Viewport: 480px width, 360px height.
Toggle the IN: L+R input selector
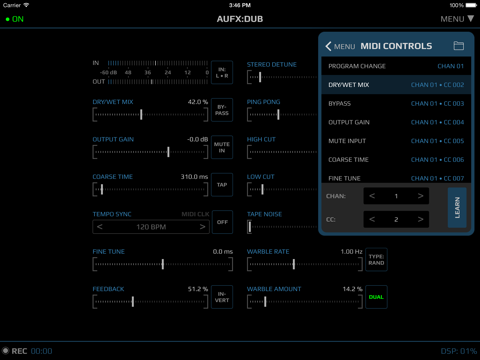pyautogui.click(x=222, y=72)
